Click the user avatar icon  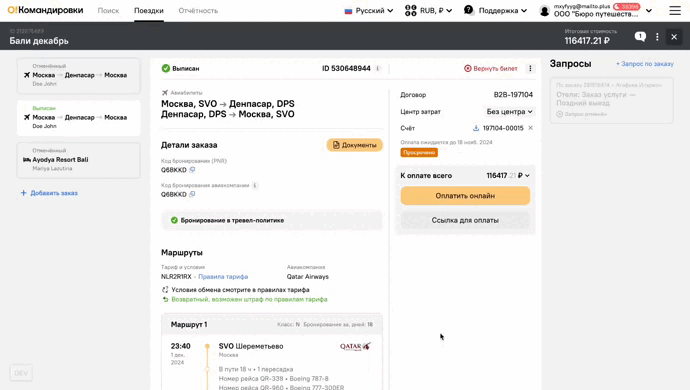pos(545,11)
